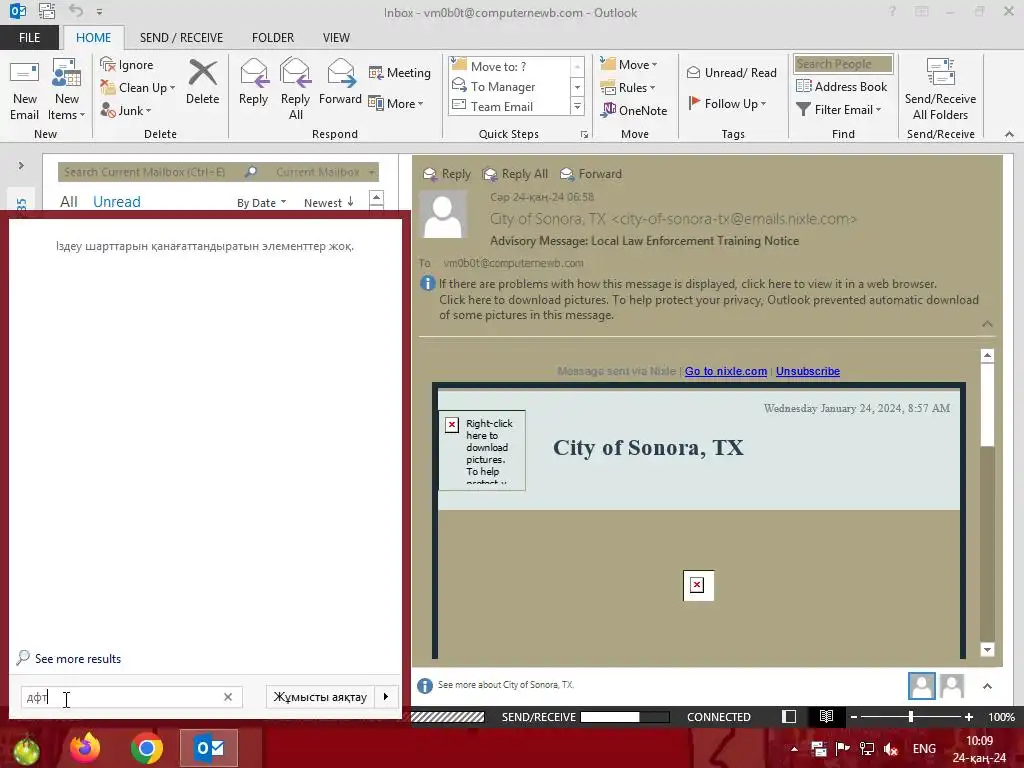Click the sender contact picture
The height and width of the screenshot is (768, 1024).
(x=443, y=216)
